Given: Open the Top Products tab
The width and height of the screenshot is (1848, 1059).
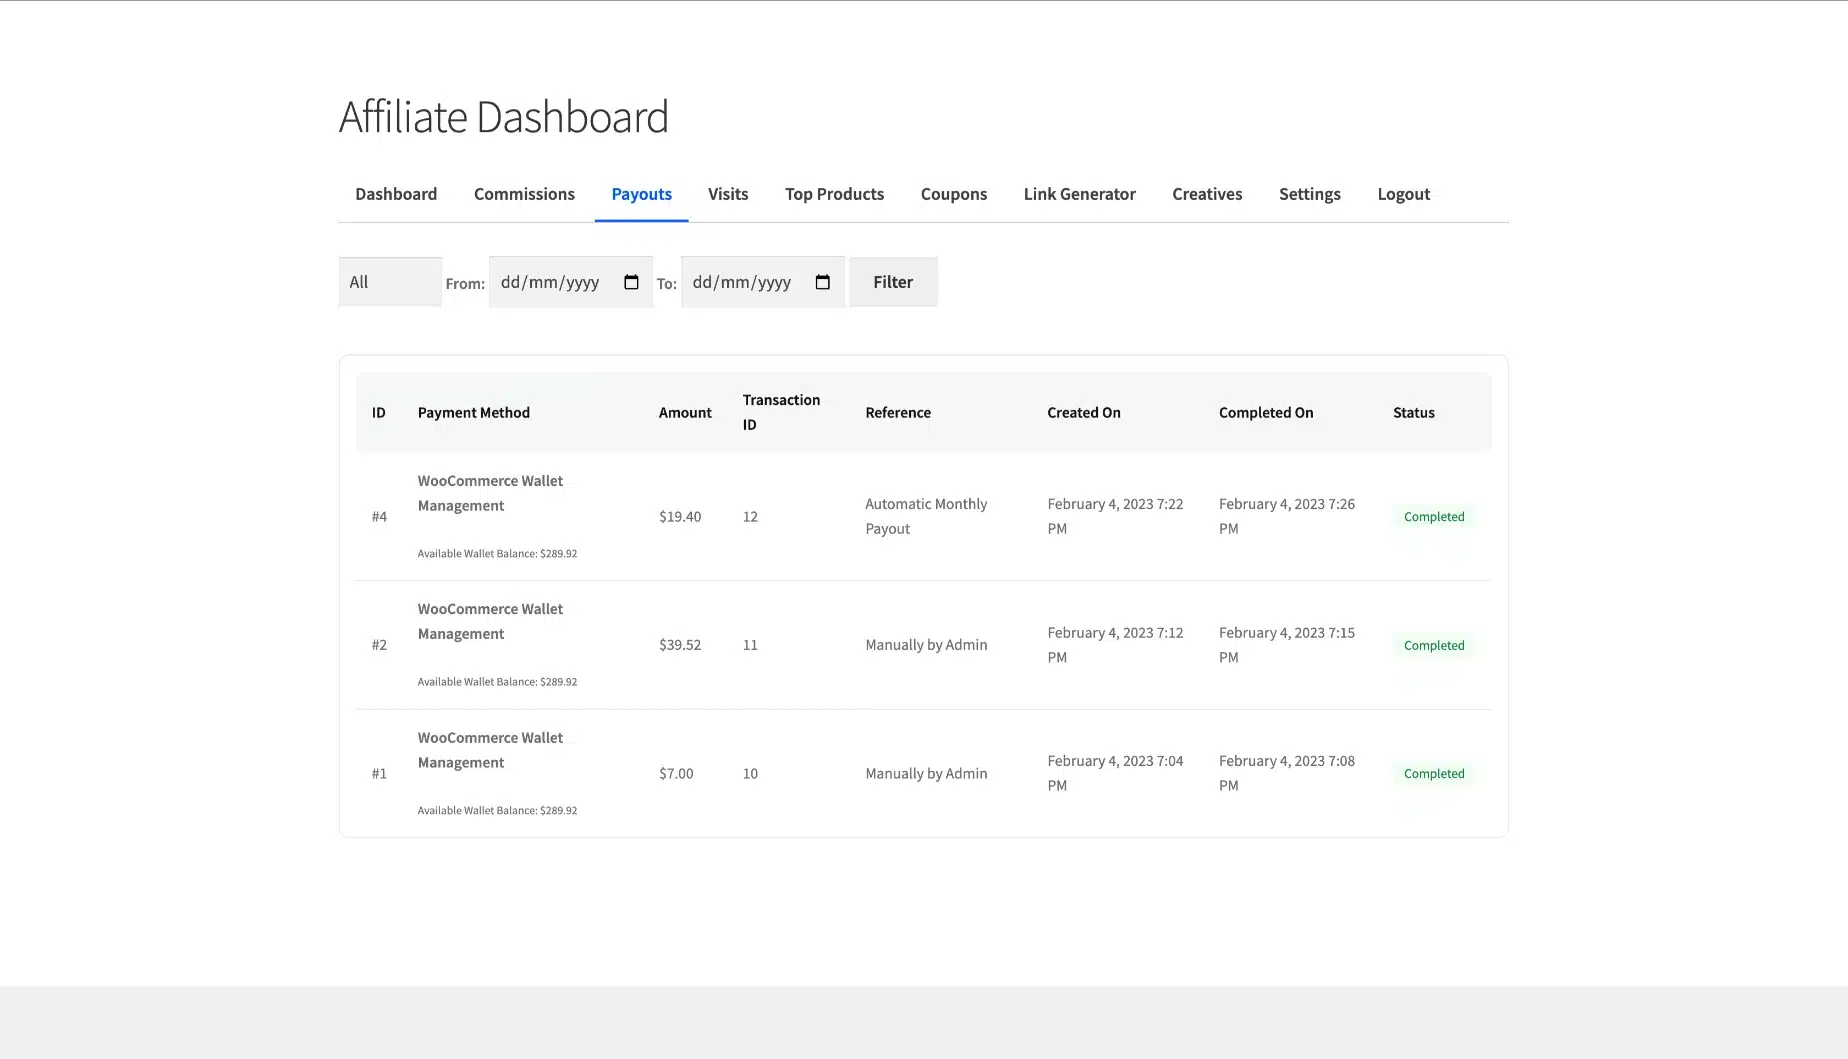Looking at the screenshot, I should (x=834, y=194).
